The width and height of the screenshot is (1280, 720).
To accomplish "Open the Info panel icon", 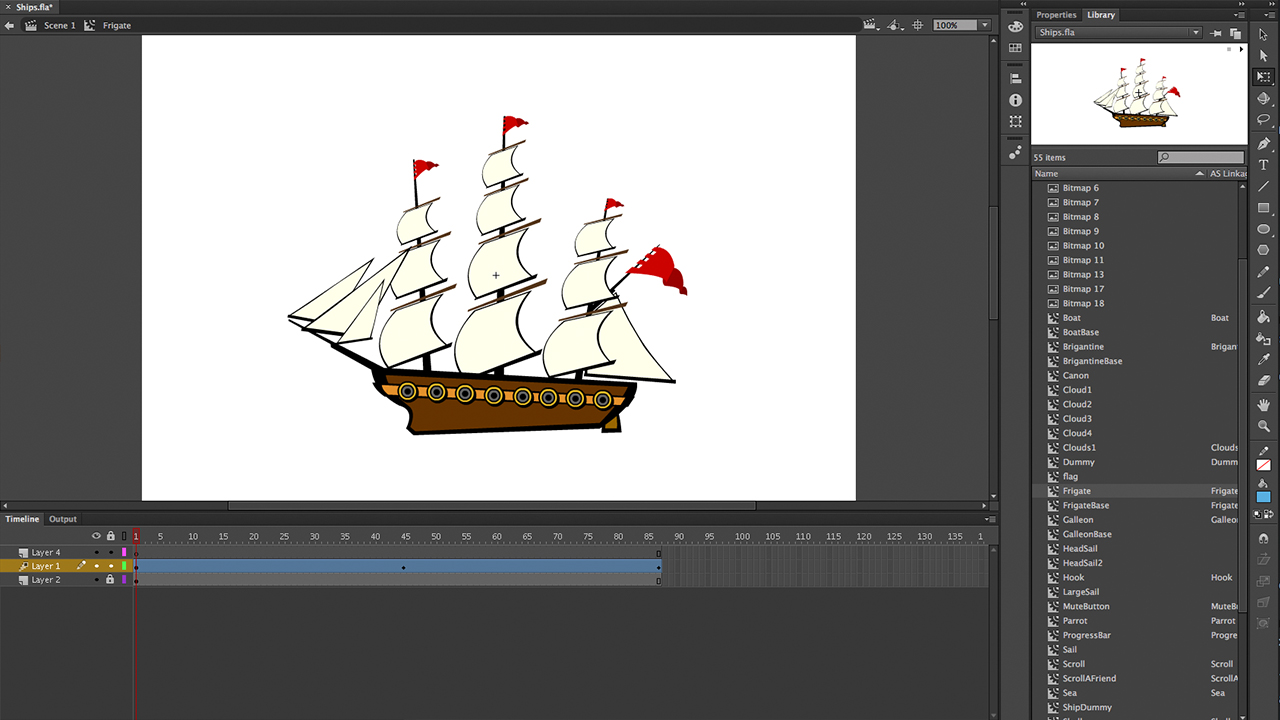I will [1016, 100].
